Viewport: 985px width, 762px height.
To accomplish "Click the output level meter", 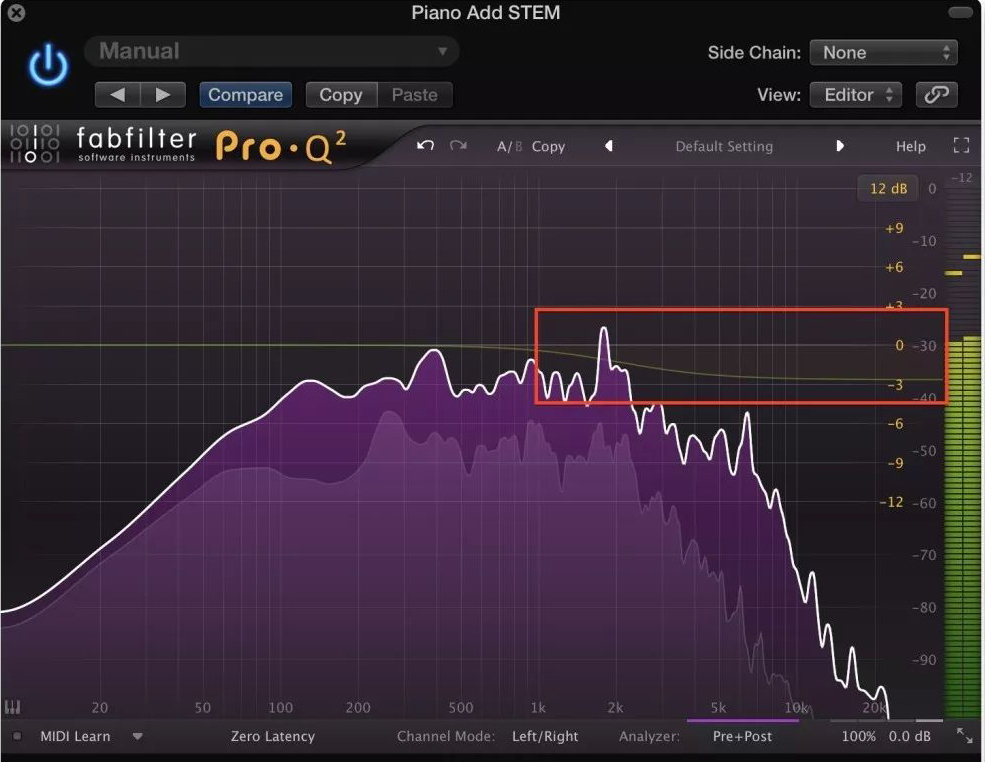I will [962, 446].
